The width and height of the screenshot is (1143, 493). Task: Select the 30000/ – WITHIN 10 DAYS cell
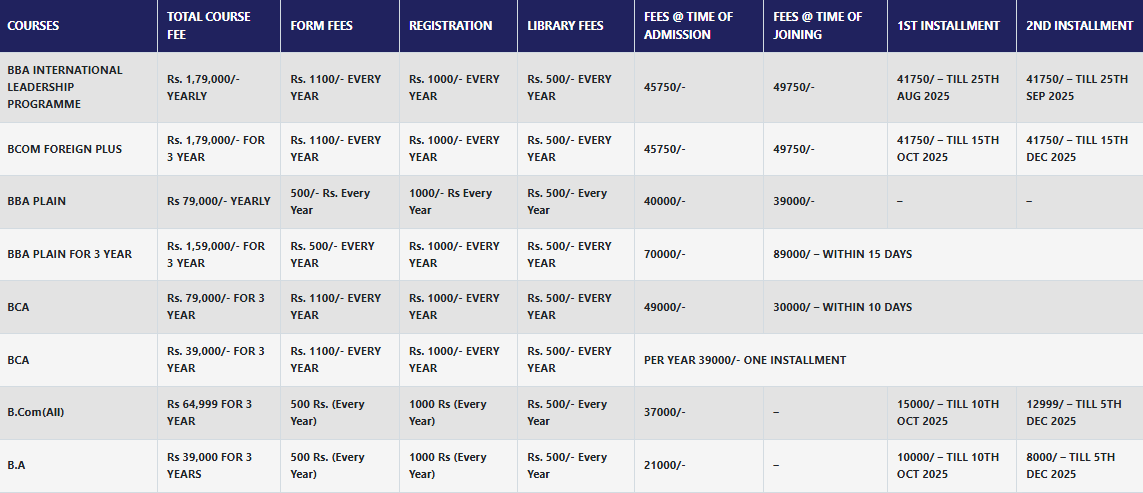(953, 307)
